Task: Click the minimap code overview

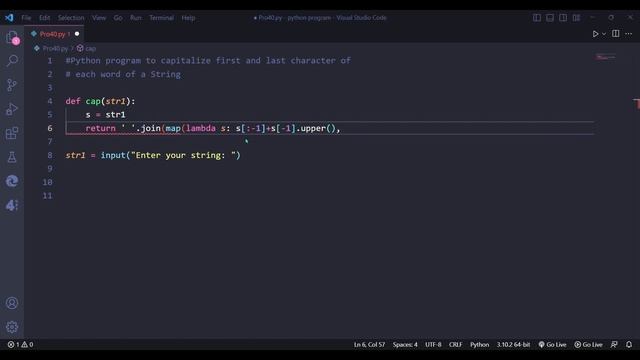Action: point(605,58)
